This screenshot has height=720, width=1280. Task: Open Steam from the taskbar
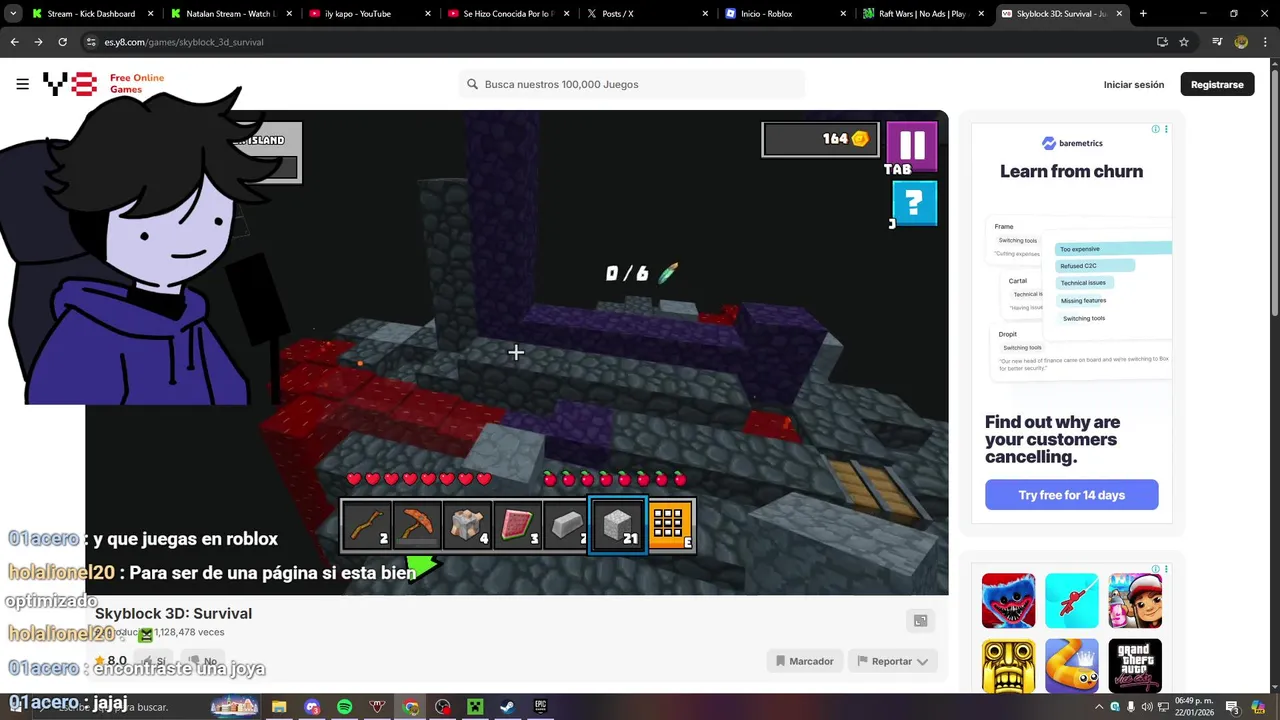(508, 707)
